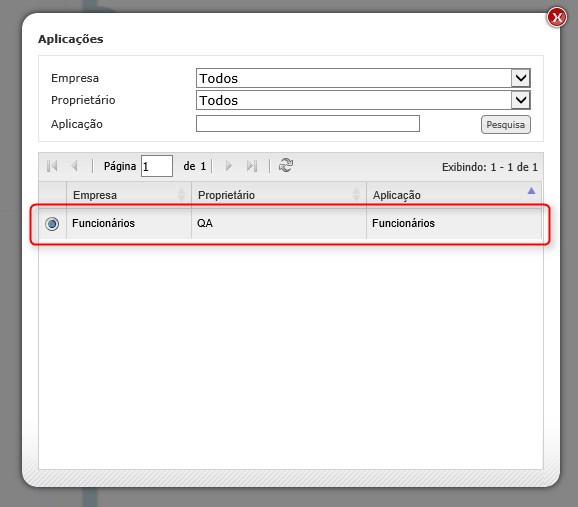Click the blue sort arrow in Aplicação header
This screenshot has height=507, width=578.
[531, 191]
